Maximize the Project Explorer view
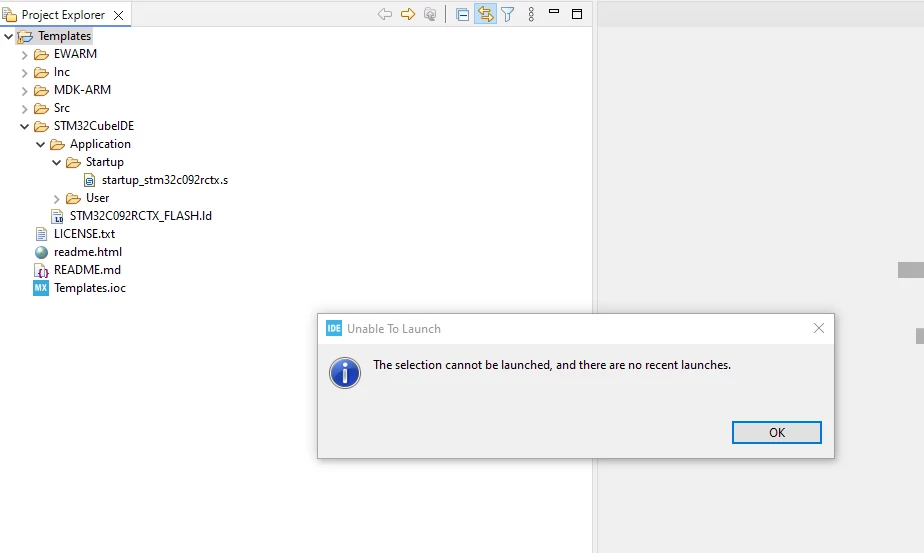Screen dimensions: 924x553 (577, 14)
